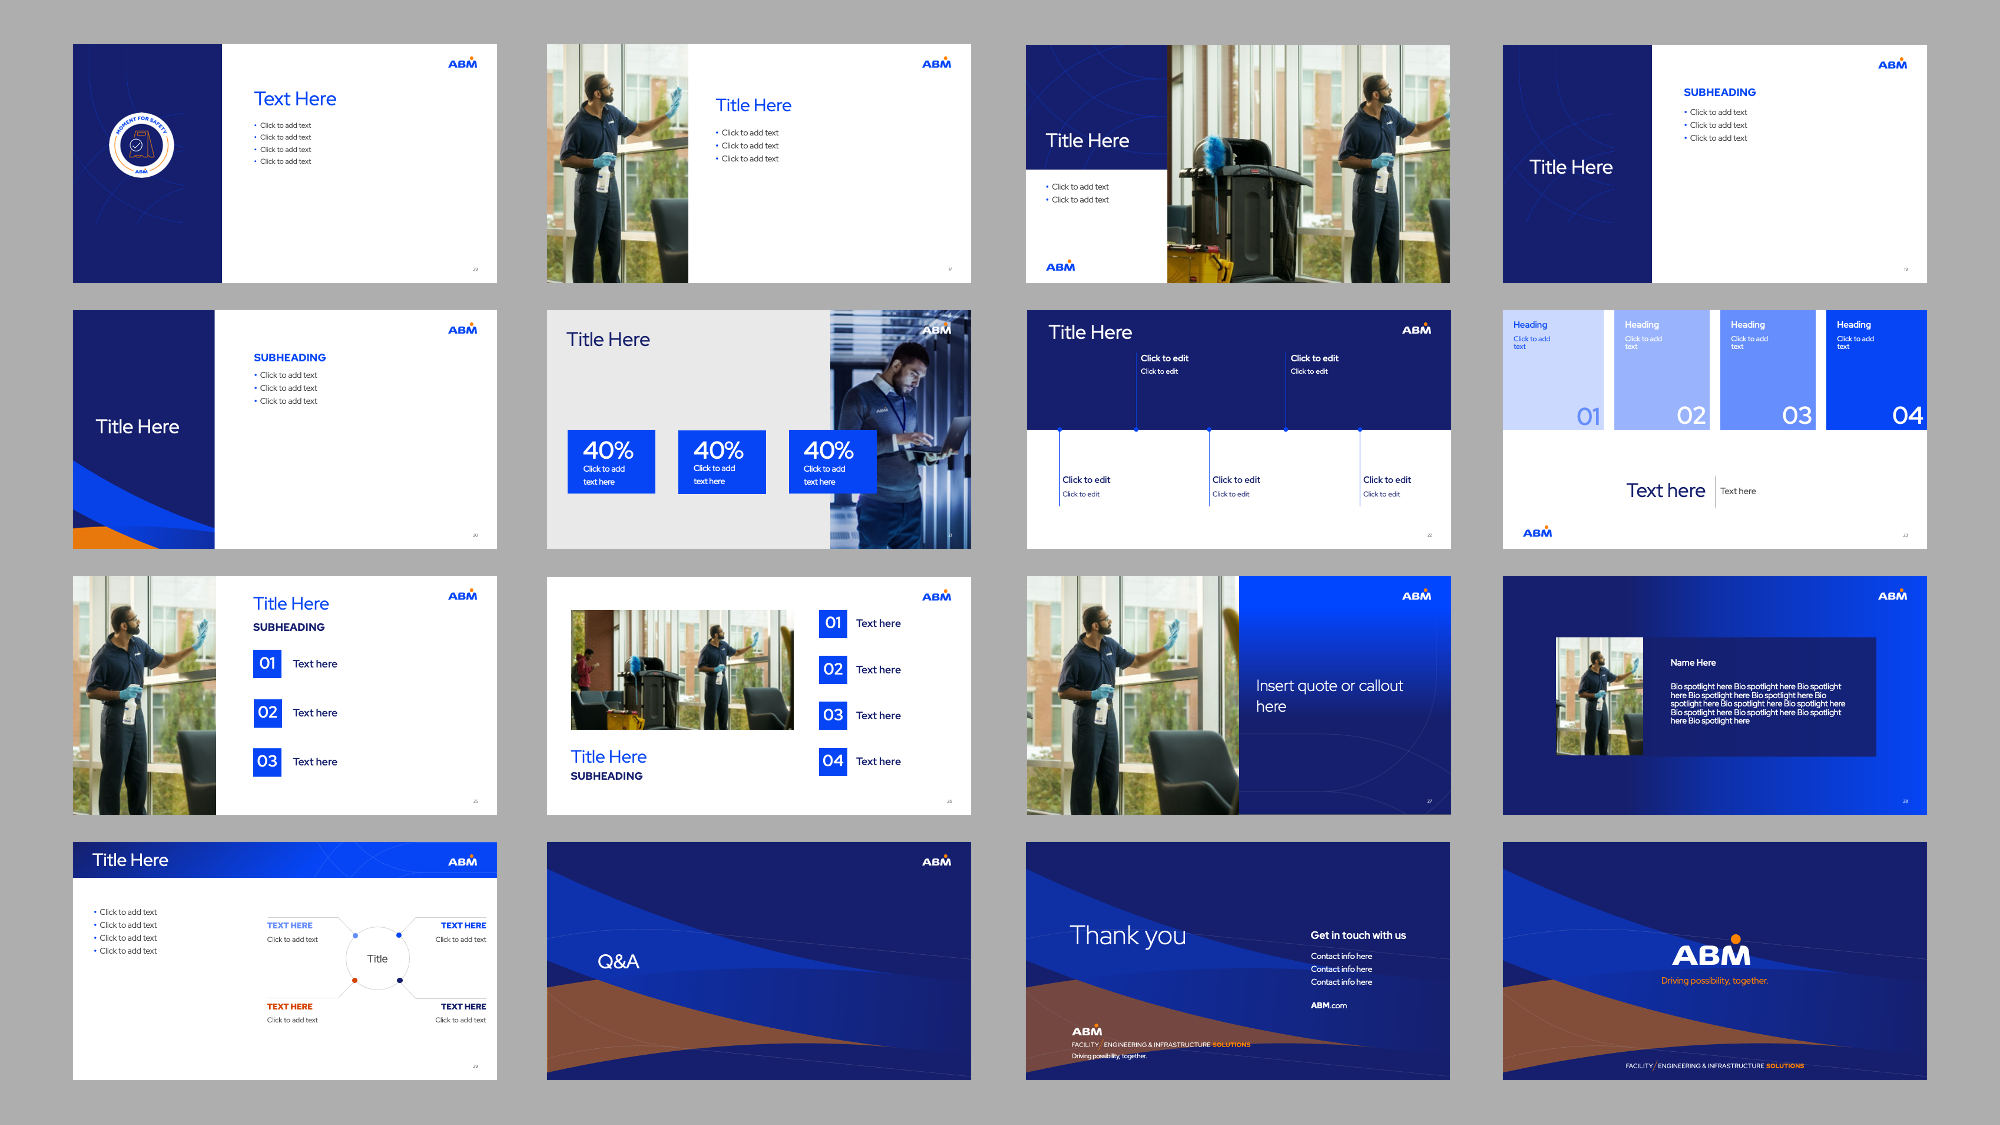Viewport: 2000px width, 1125px height.
Task: Choose the slide with the blue and orange swoosh
Action: tap(285, 429)
